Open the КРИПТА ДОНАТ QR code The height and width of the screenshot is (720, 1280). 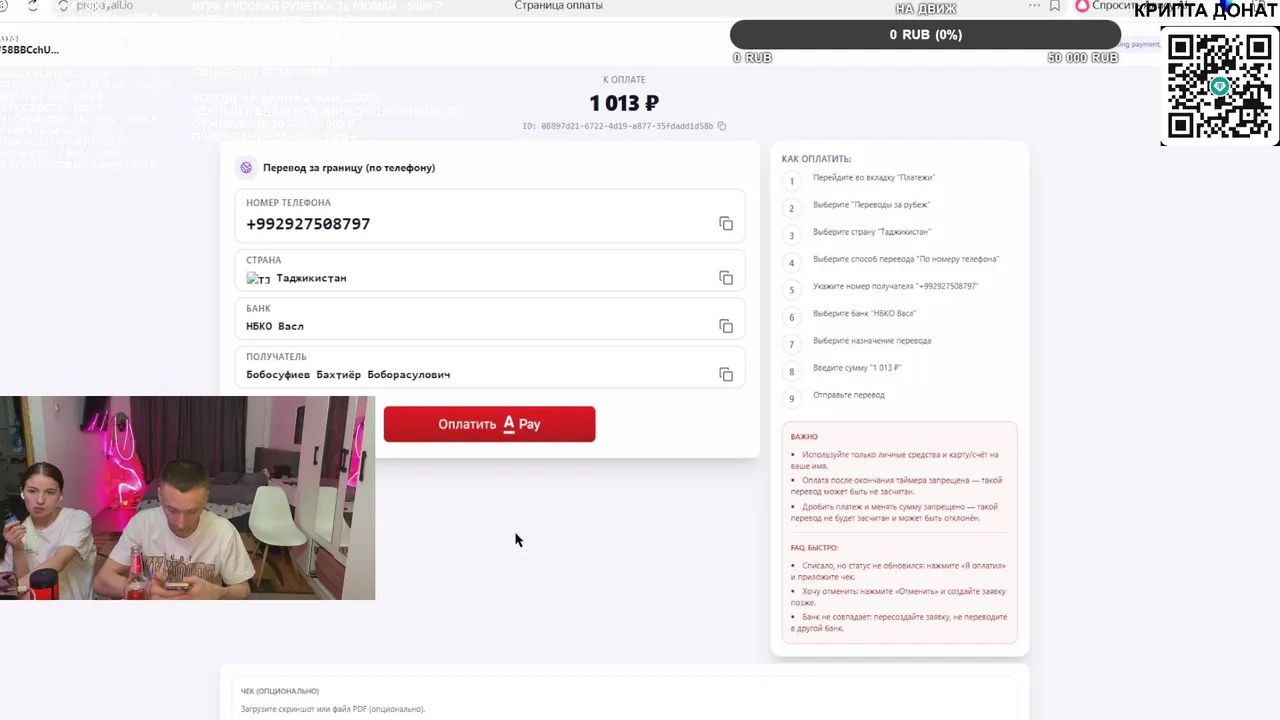(x=1220, y=87)
